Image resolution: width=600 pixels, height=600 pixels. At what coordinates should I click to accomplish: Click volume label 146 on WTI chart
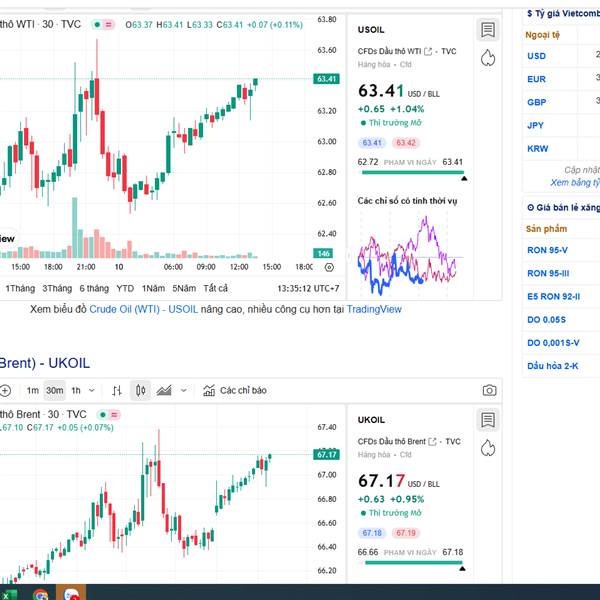[x=323, y=253]
